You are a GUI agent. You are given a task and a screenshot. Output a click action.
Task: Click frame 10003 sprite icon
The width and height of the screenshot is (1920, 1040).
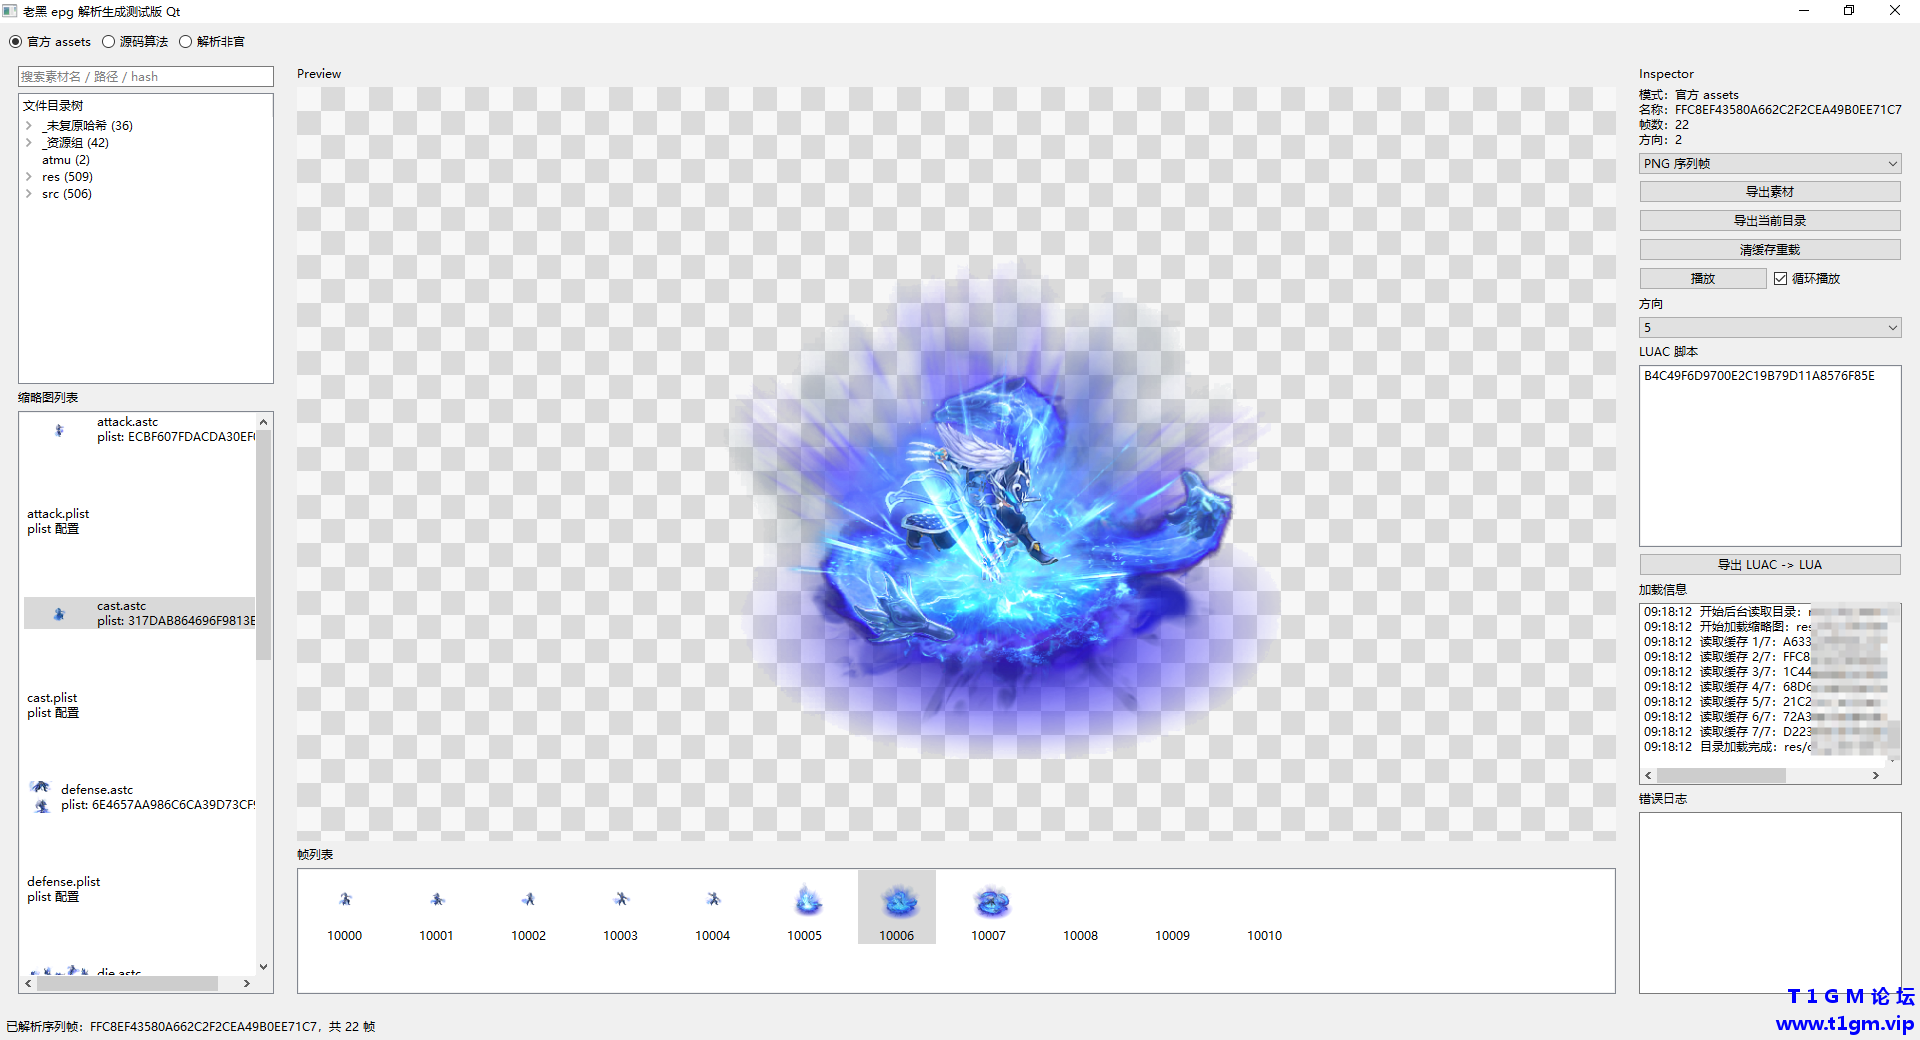[621, 899]
